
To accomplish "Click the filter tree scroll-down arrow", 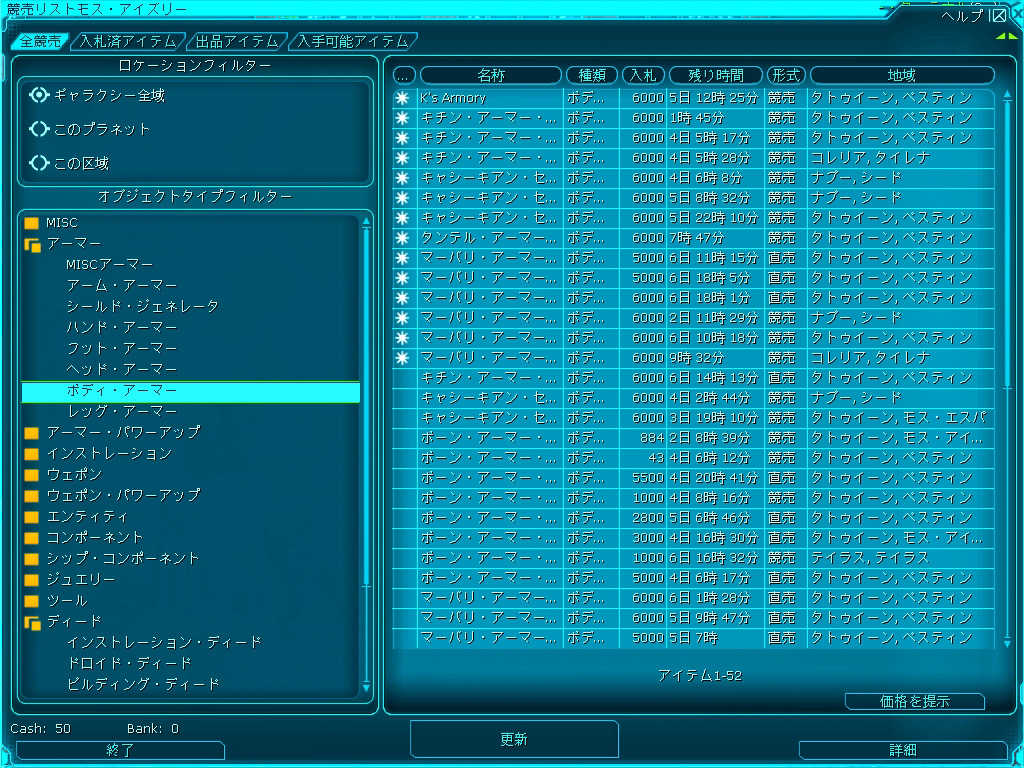I will coord(366,688).
